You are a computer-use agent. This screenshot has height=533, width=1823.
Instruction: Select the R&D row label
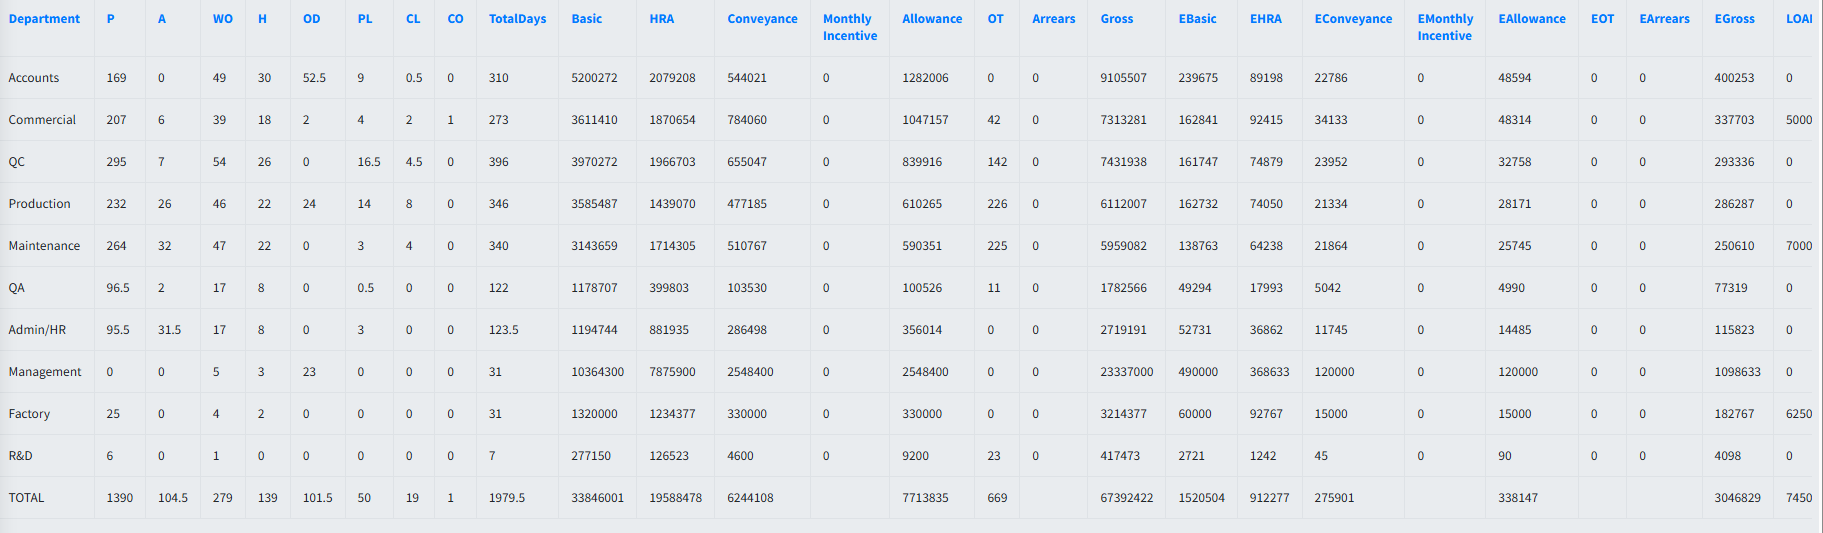21,456
